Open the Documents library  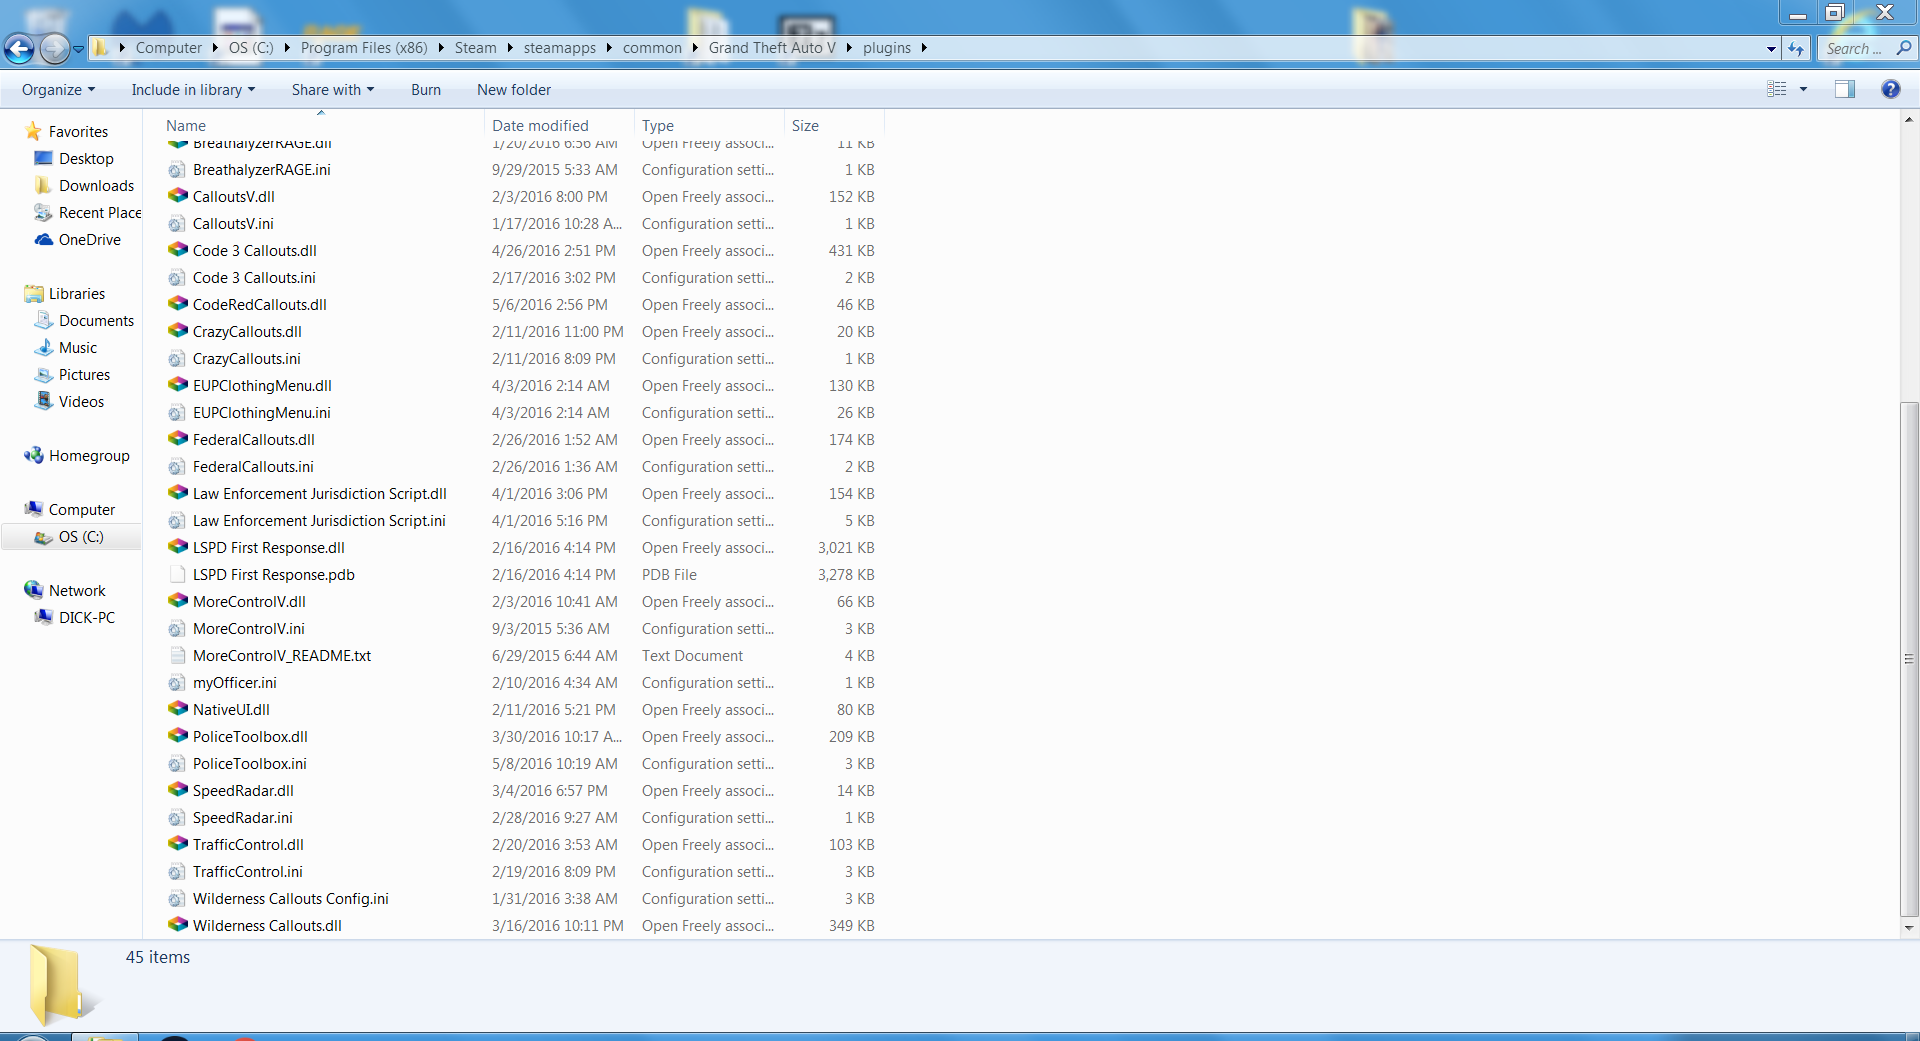(x=96, y=321)
